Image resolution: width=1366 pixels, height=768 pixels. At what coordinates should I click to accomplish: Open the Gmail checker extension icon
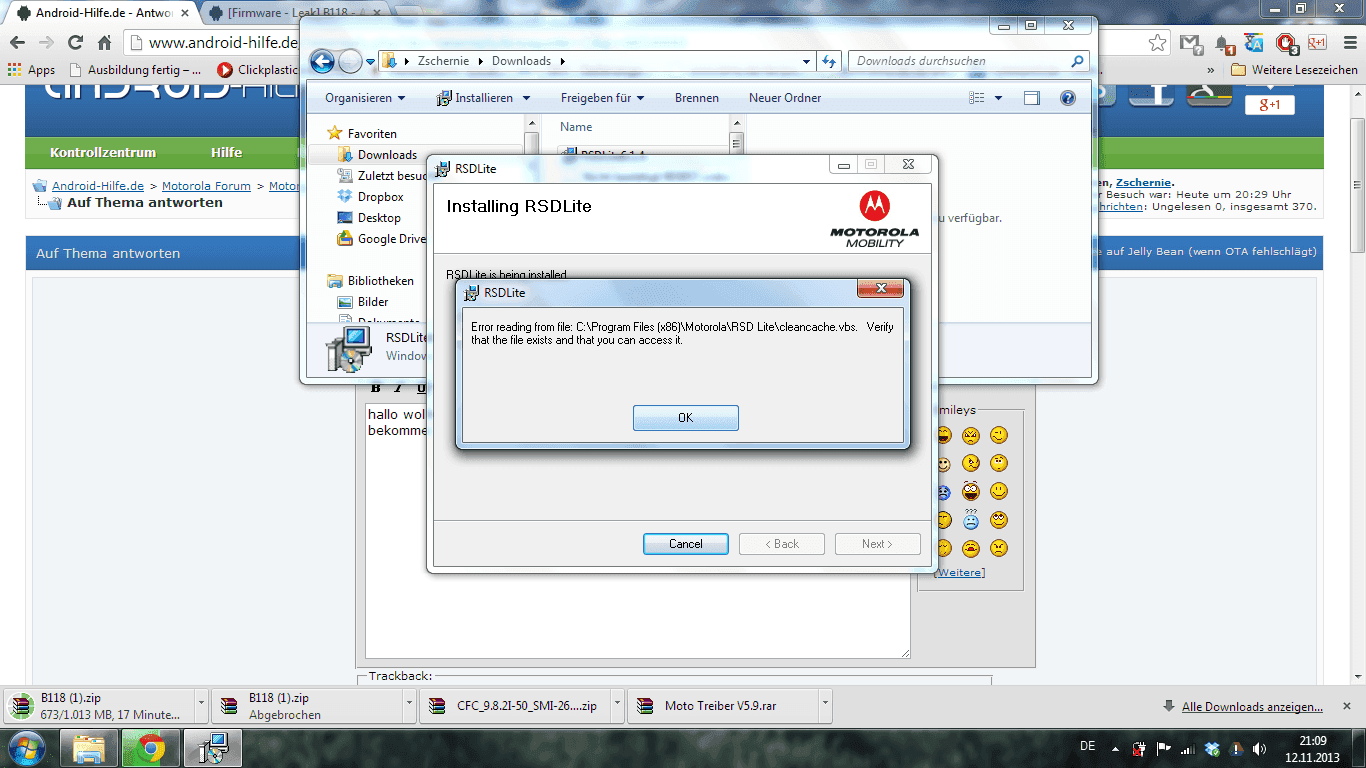pyautogui.click(x=1190, y=43)
